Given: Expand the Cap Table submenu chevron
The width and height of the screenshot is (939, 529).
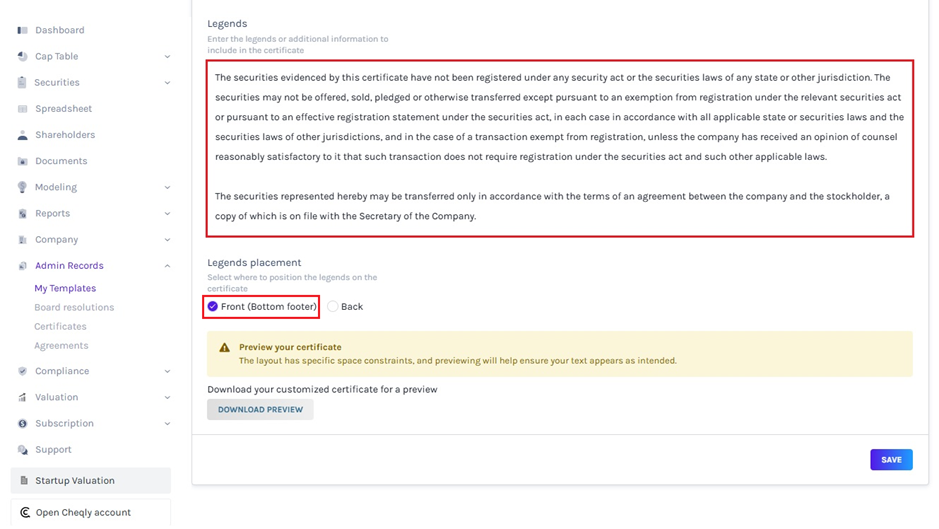Looking at the screenshot, I should pyautogui.click(x=167, y=57).
